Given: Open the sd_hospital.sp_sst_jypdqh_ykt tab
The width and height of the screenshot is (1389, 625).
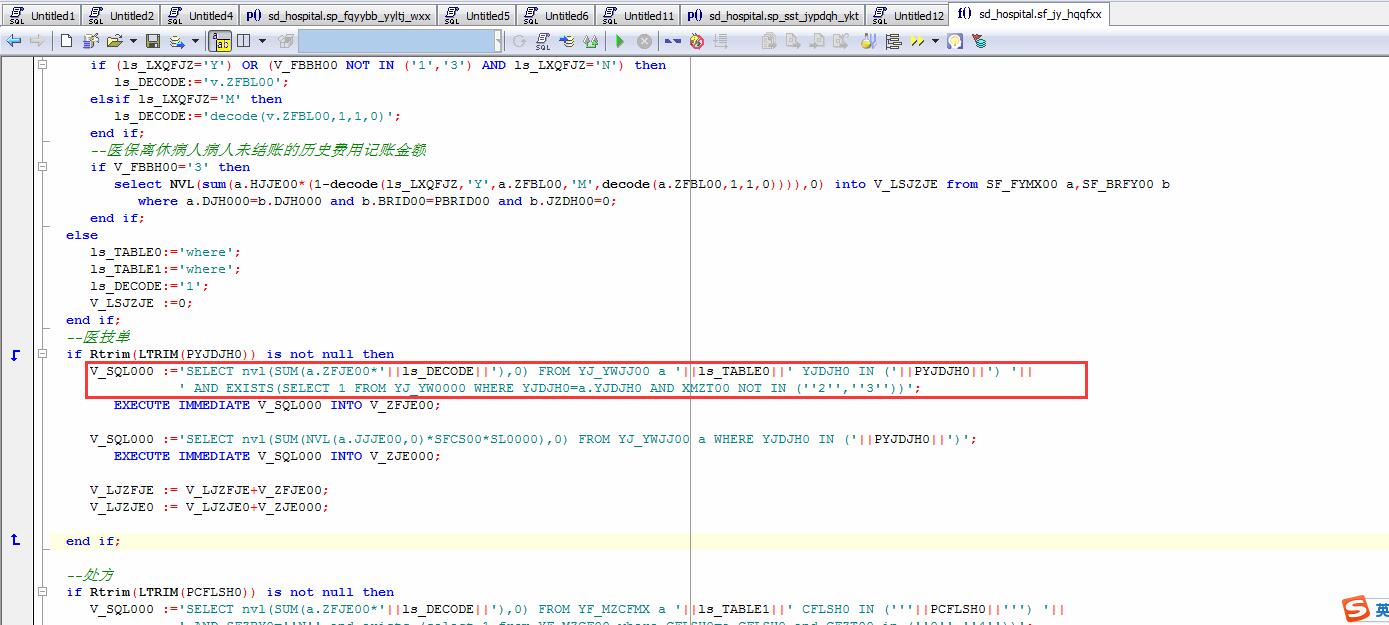Looking at the screenshot, I should pyautogui.click(x=773, y=15).
